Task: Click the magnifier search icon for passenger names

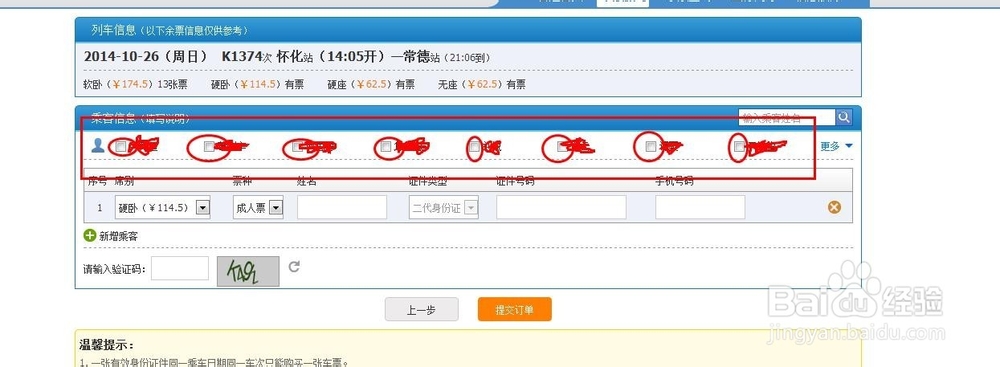Action: point(844,117)
